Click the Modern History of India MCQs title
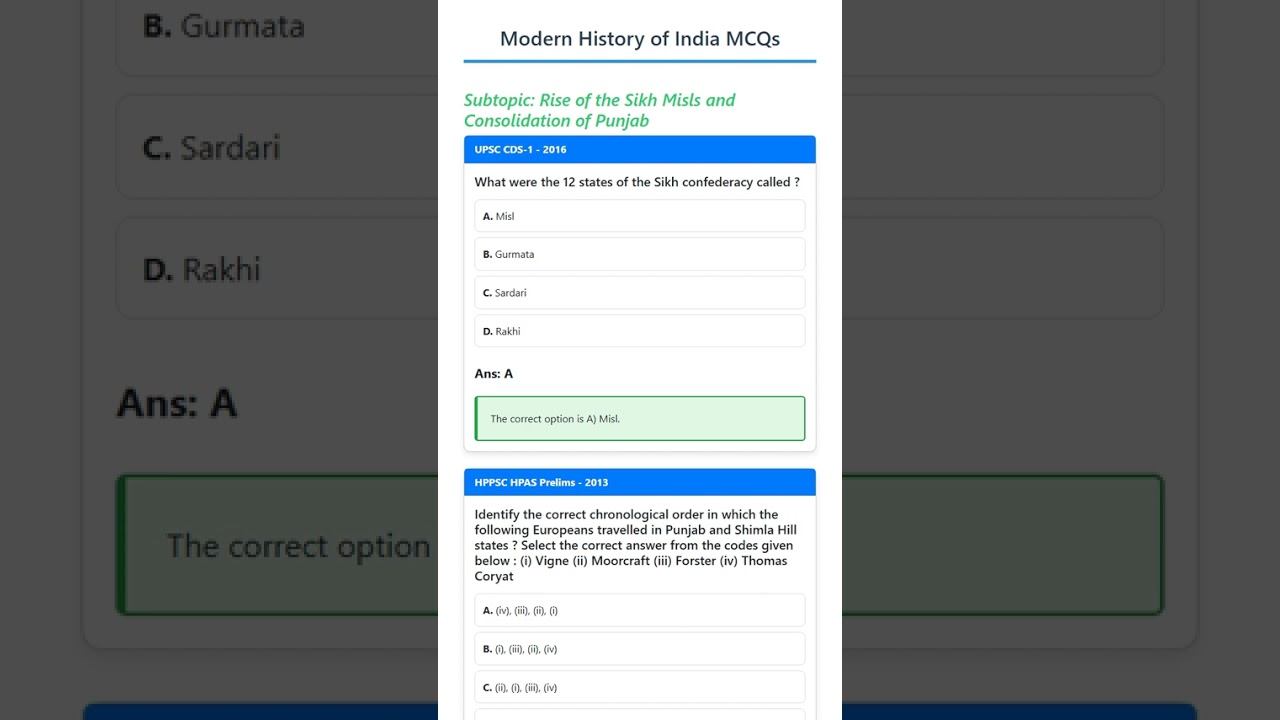 (640, 39)
